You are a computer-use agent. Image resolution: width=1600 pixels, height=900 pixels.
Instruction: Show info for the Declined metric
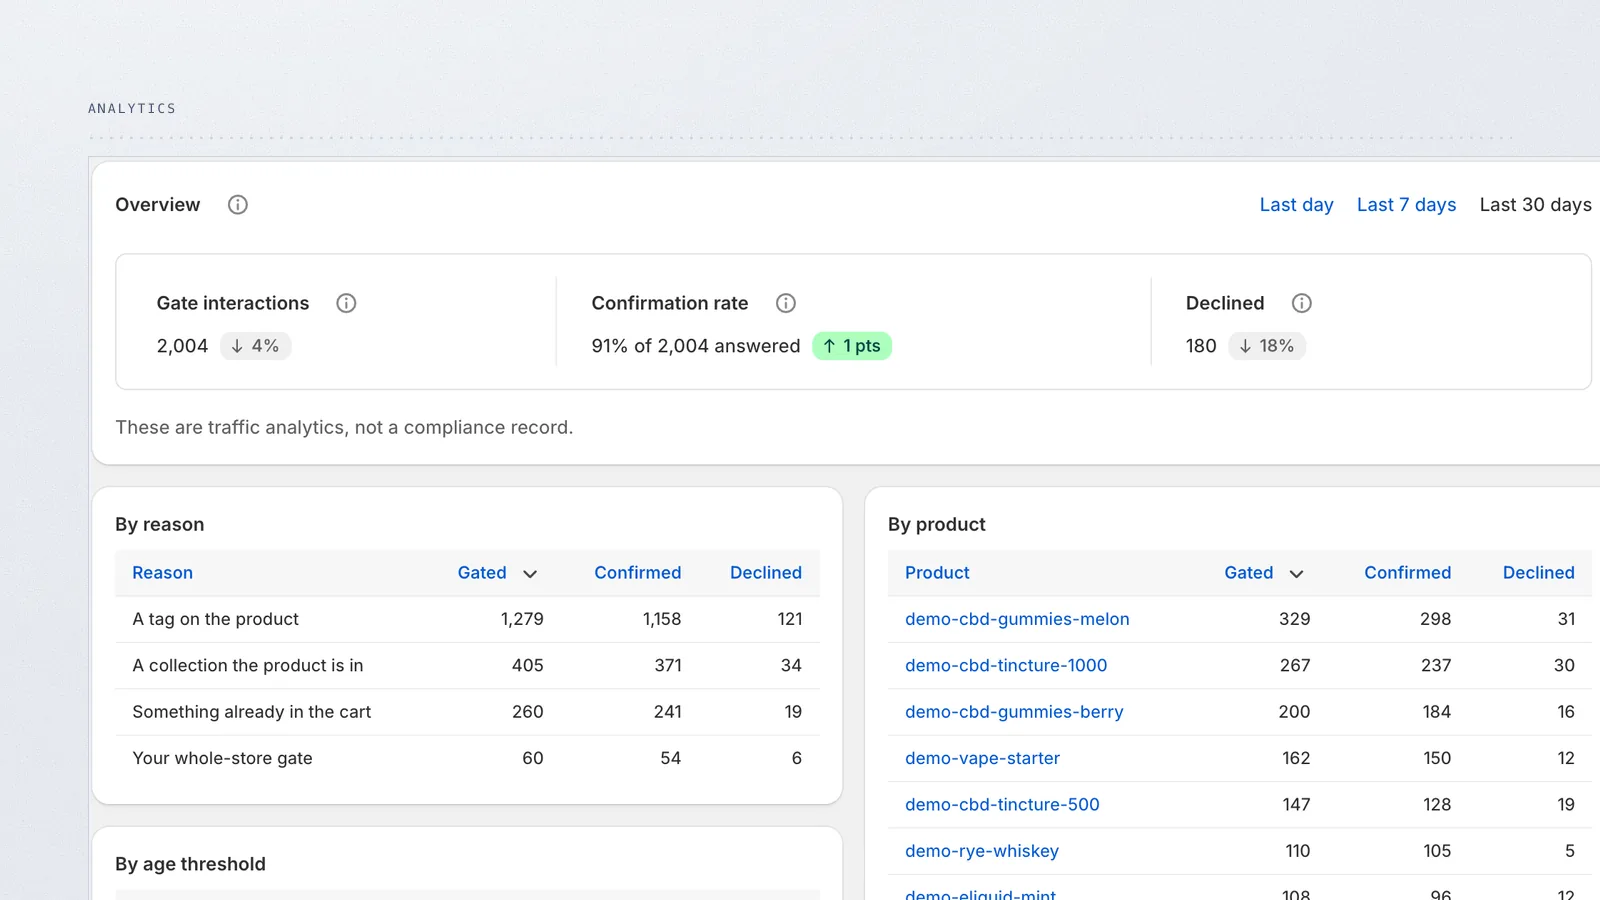pos(1302,303)
